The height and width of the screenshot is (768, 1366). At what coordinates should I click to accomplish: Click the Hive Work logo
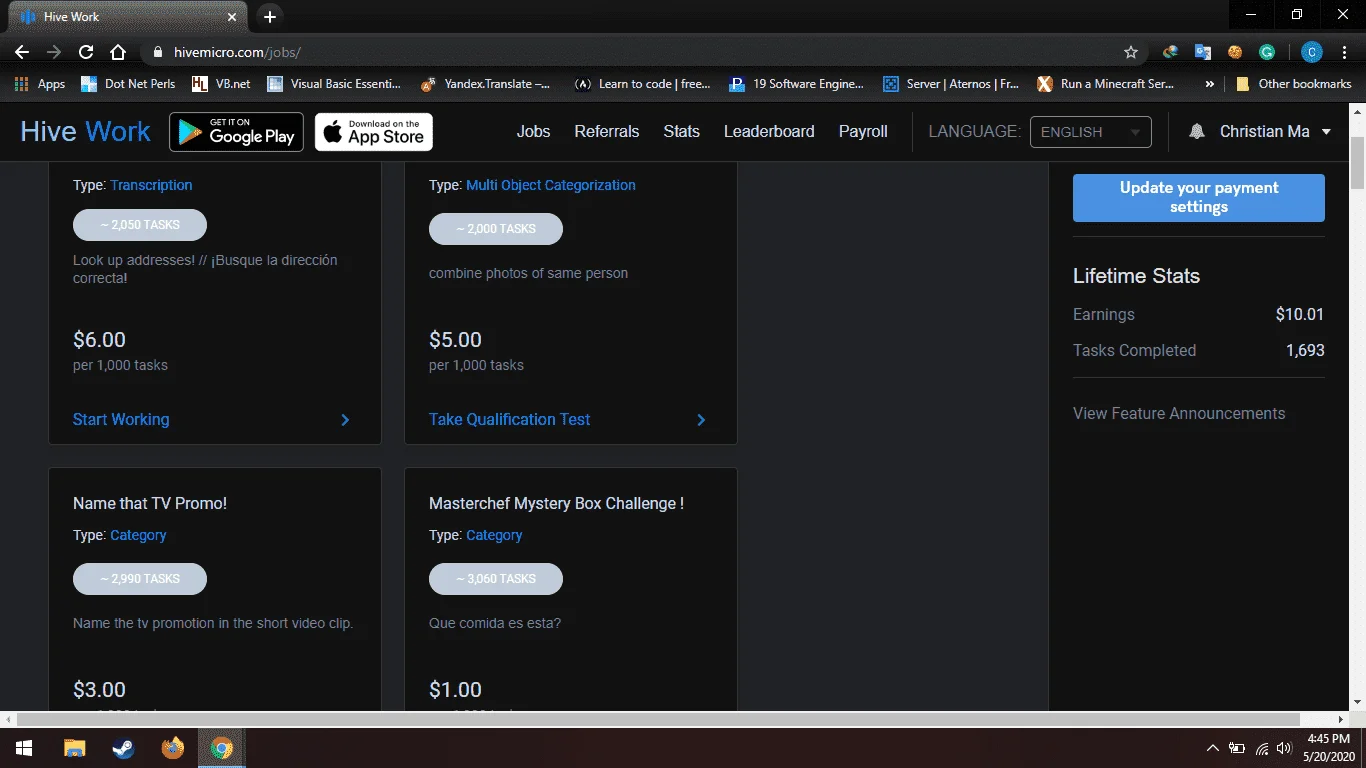click(x=85, y=131)
